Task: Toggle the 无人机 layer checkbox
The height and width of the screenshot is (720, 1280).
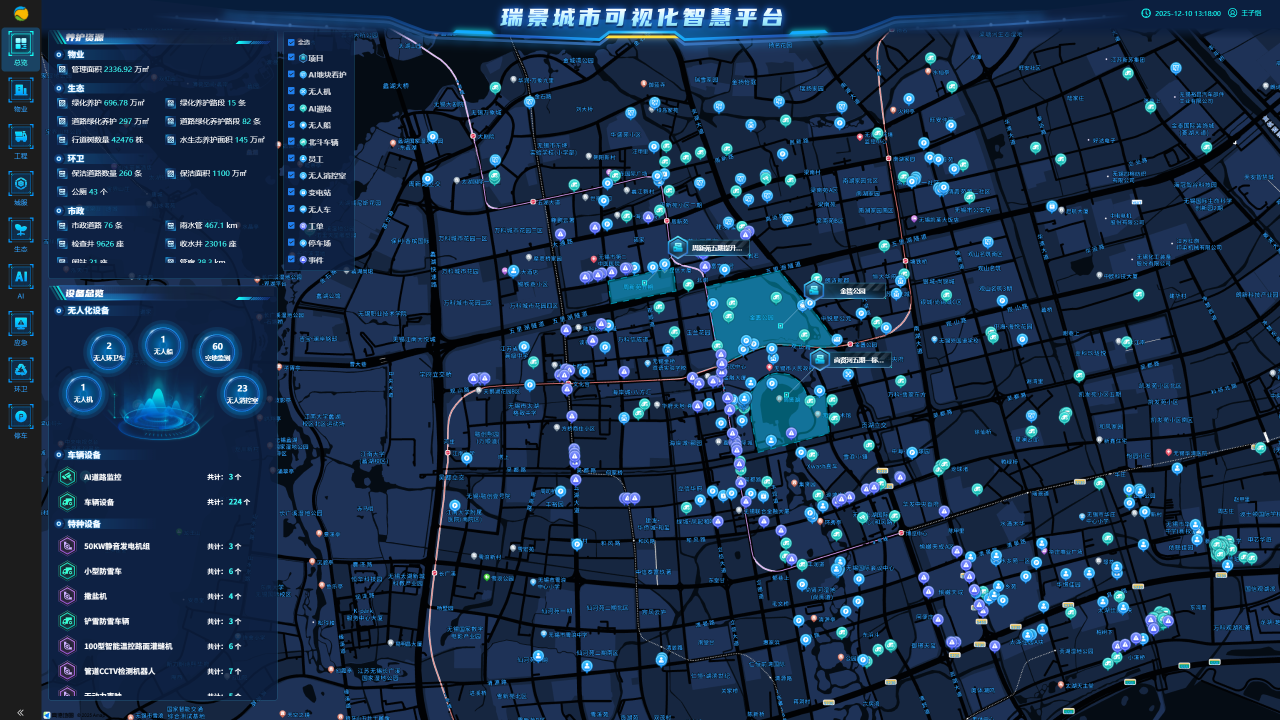Action: click(x=291, y=91)
